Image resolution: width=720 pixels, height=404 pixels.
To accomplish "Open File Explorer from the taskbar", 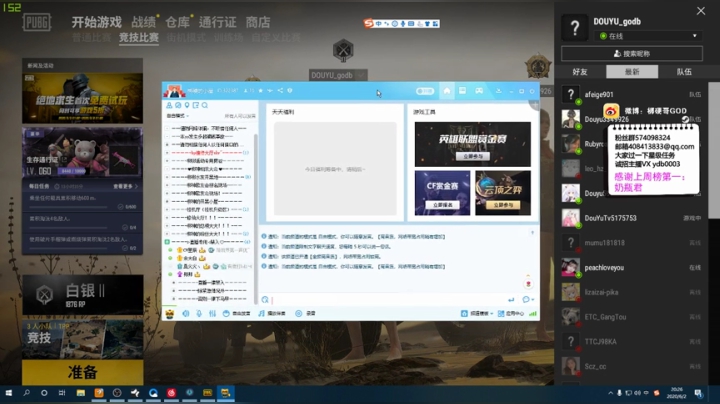I will pos(81,393).
